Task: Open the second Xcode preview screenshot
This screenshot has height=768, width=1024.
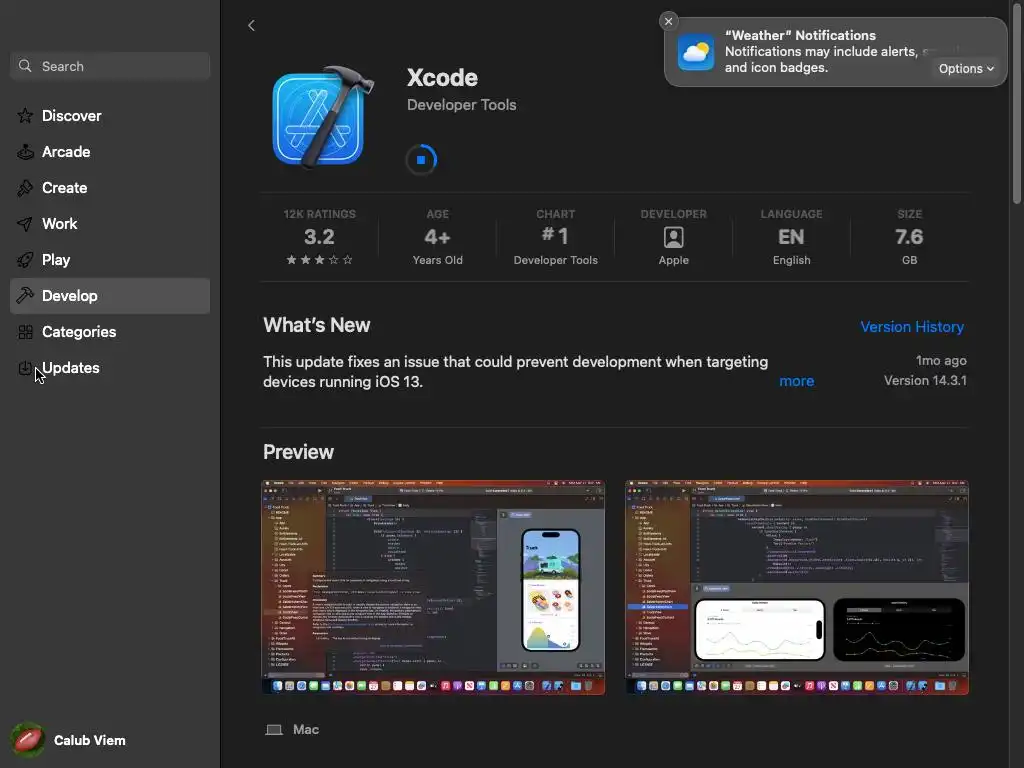Action: 797,587
